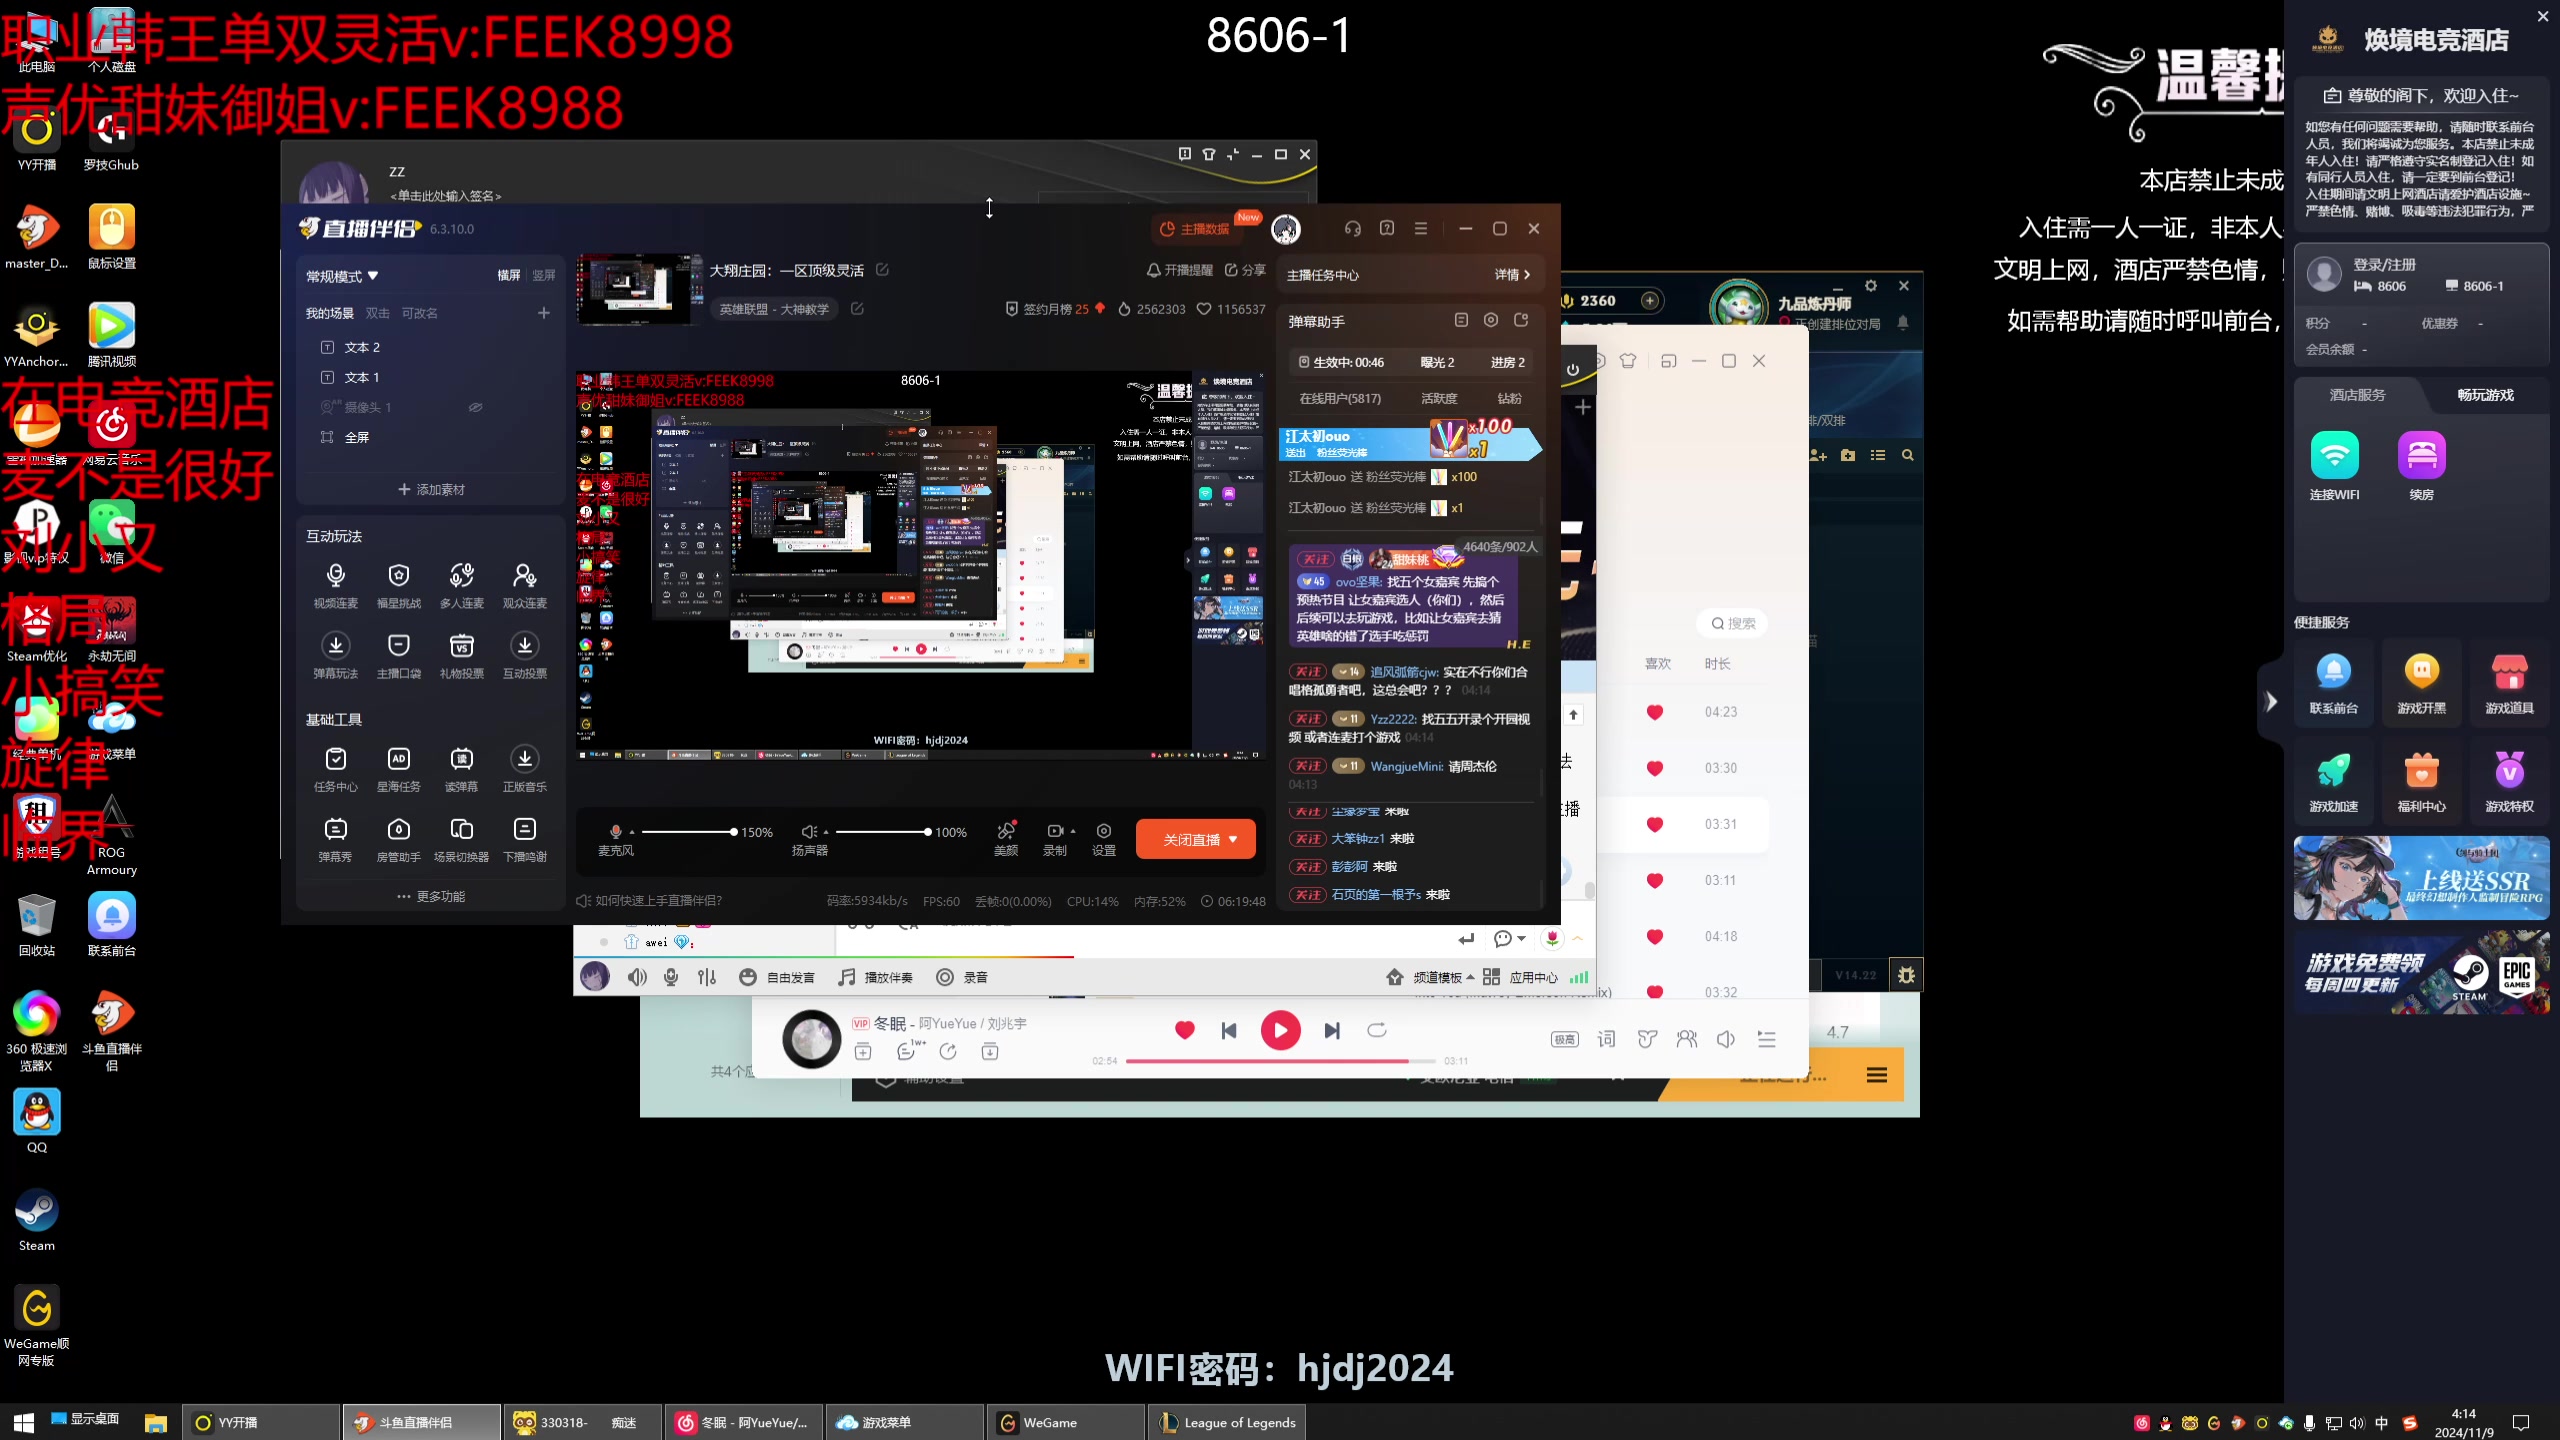The height and width of the screenshot is (1440, 2560).
Task: Open 读弹幕 read danmaku tool
Action: (461, 769)
